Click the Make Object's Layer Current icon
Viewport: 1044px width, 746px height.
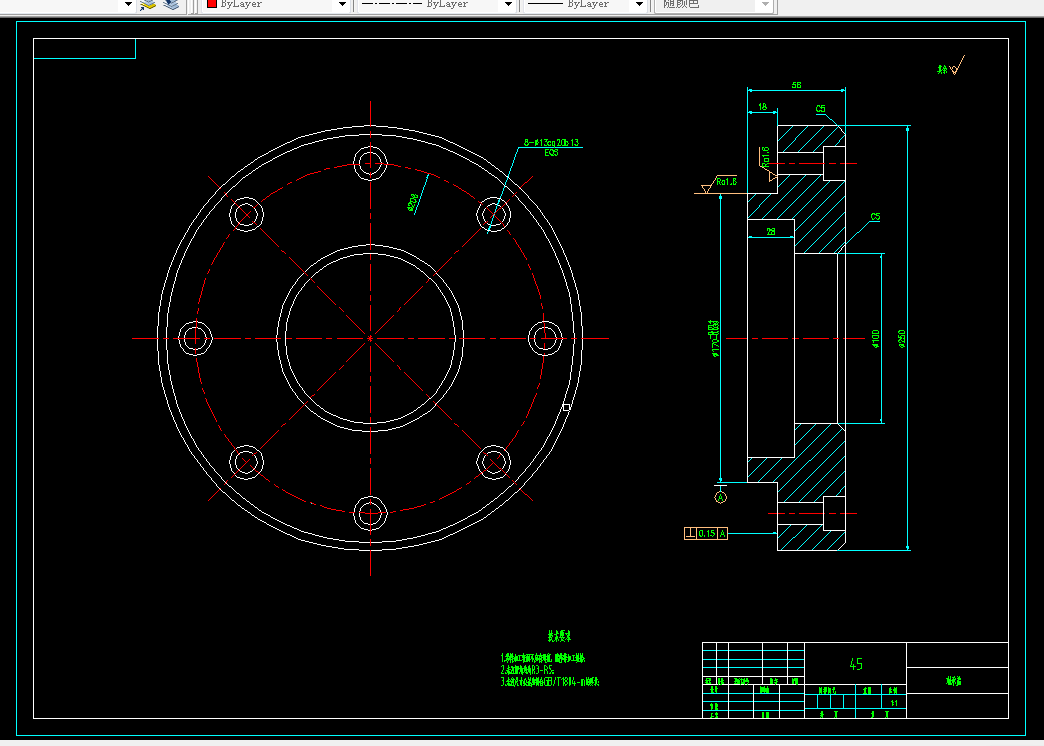pos(148,5)
